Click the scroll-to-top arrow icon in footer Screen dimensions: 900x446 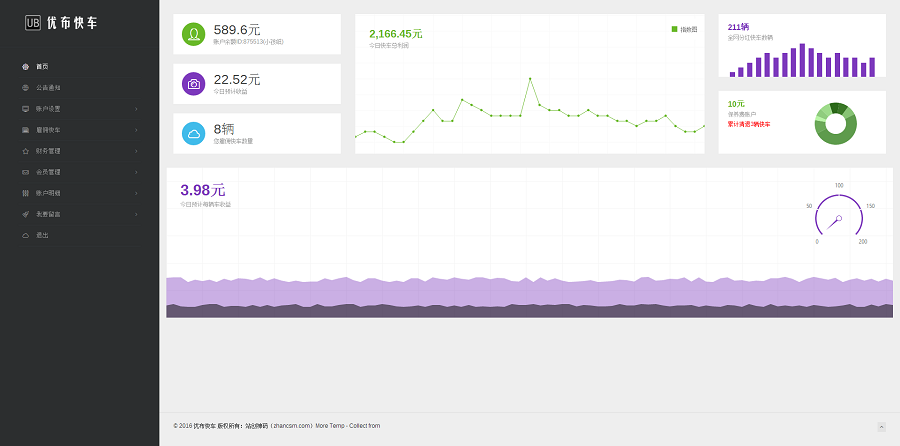click(881, 427)
